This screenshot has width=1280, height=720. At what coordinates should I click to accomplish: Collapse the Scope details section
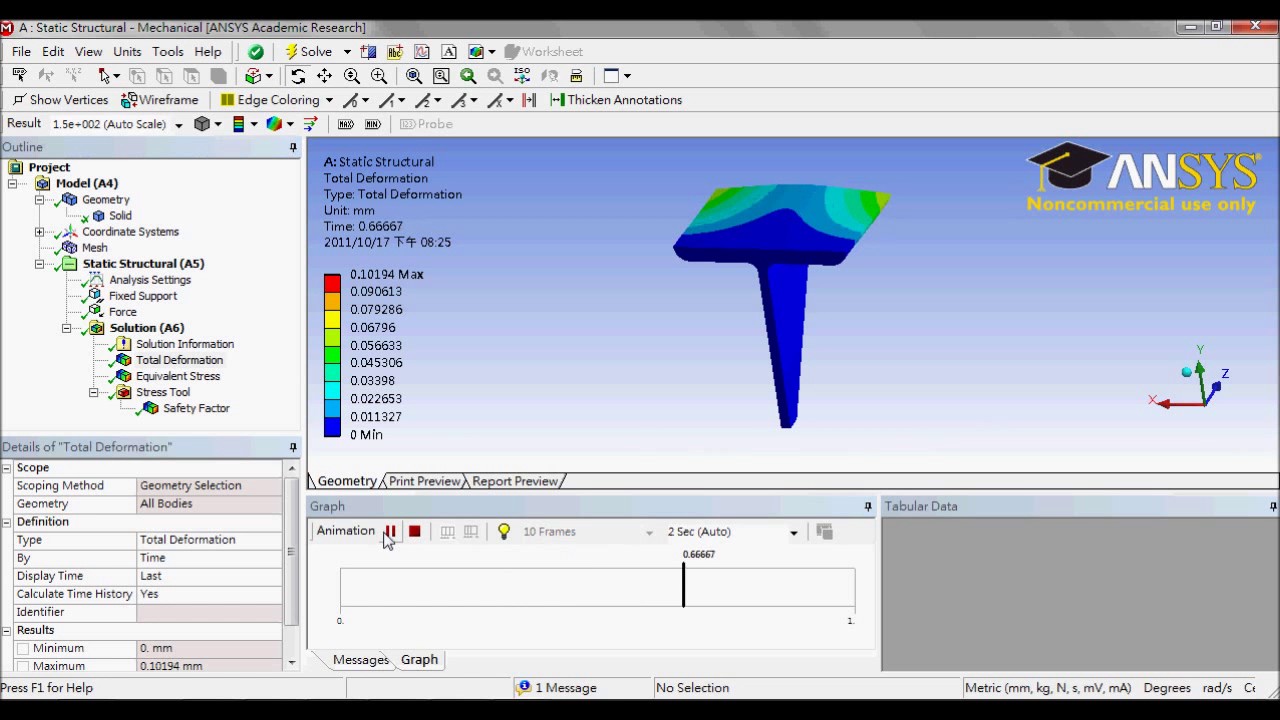pyautogui.click(x=7, y=468)
